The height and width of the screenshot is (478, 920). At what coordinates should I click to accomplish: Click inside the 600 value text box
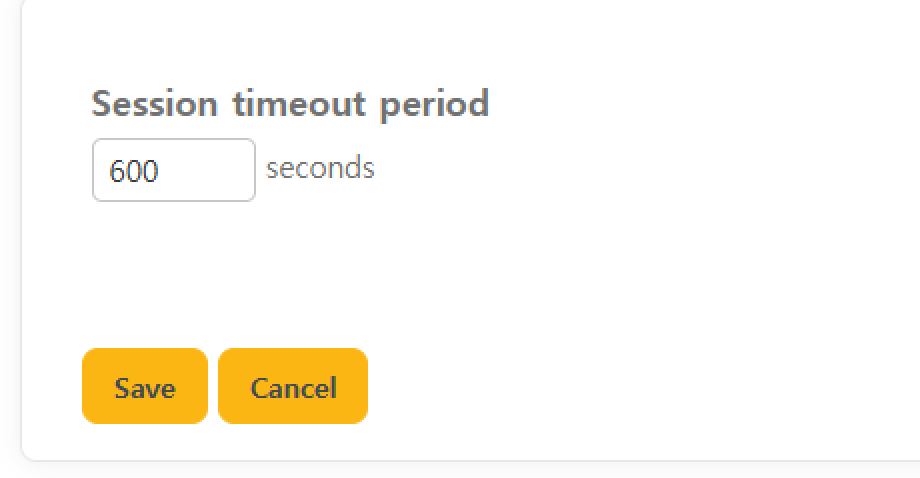[174, 170]
